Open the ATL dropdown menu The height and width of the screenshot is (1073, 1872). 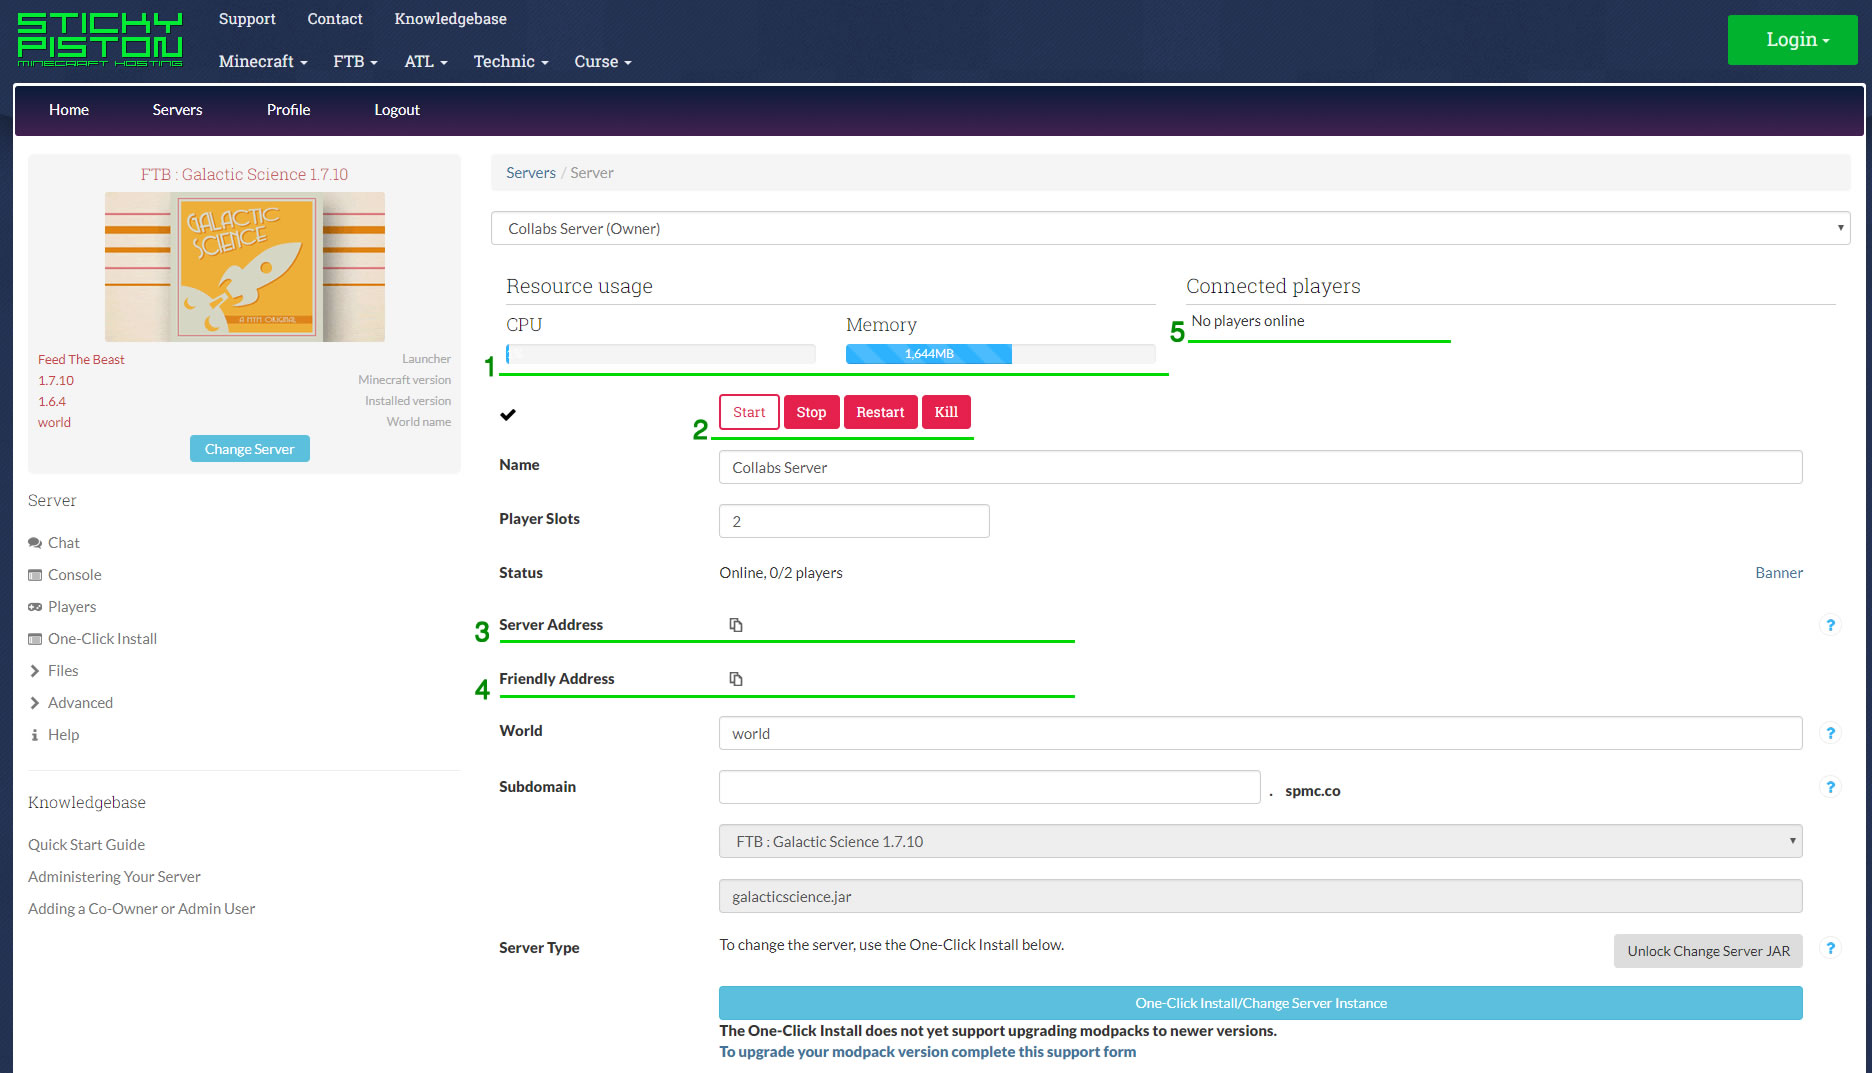426,61
